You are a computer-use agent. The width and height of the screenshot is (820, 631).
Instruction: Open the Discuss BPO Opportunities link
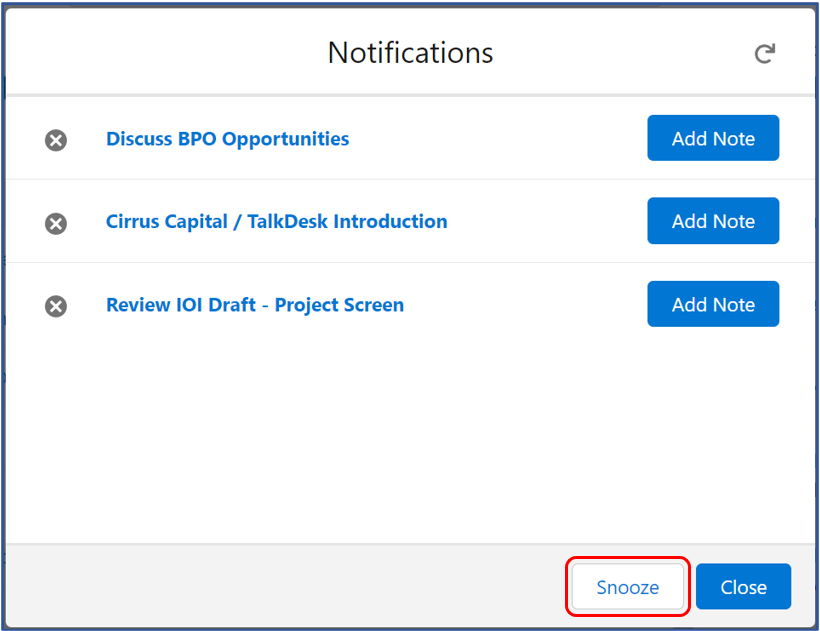point(227,139)
